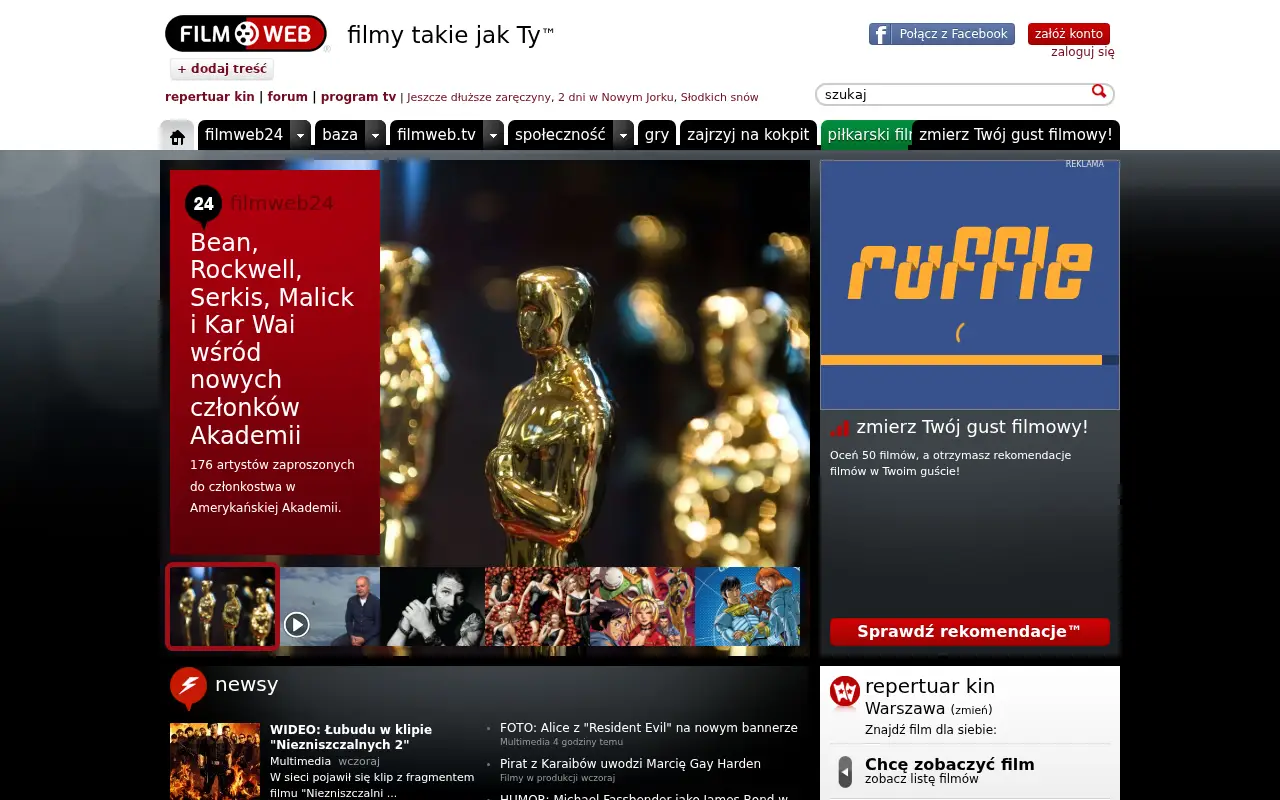Open 2 dni w Nowym Jorku link

pyautogui.click(x=616, y=98)
